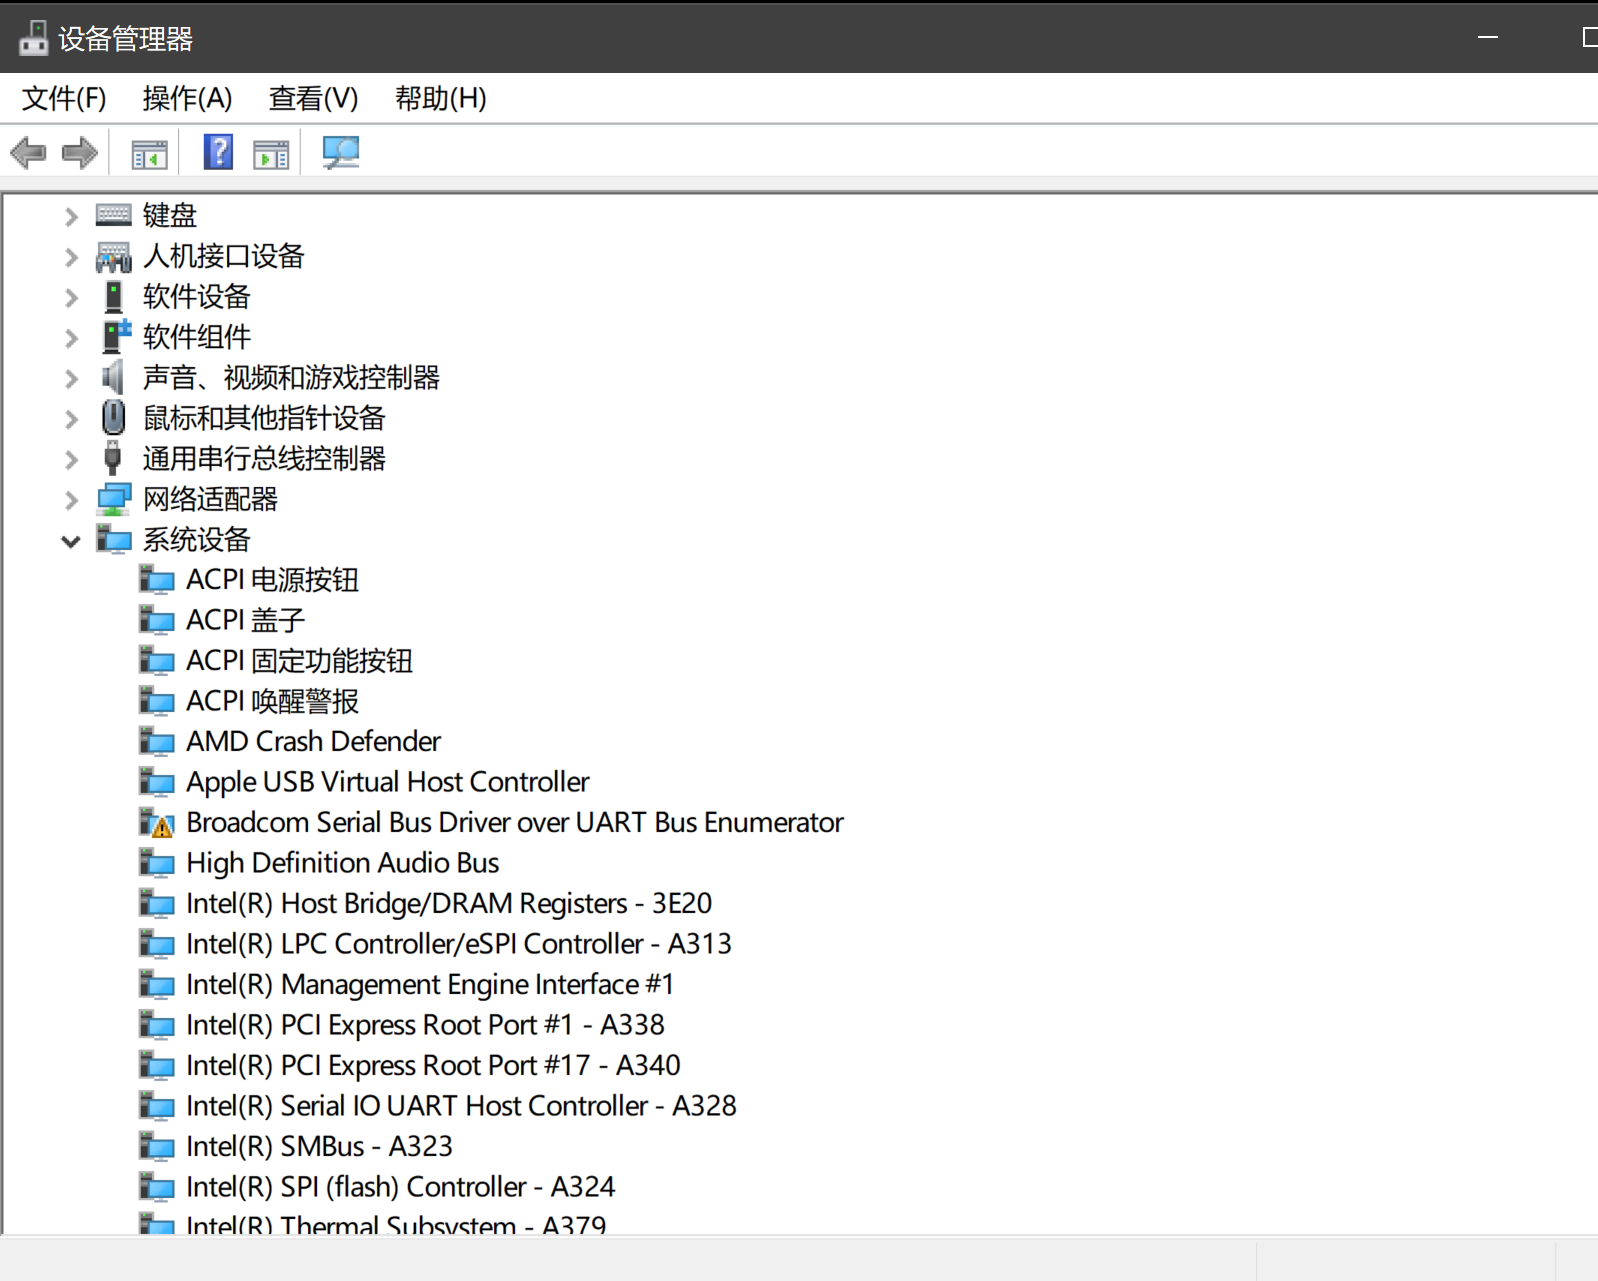Viewport: 1598px width, 1281px height.
Task: Select Intel(R) PCI Express Root Port #1 - A338
Action: (425, 1025)
